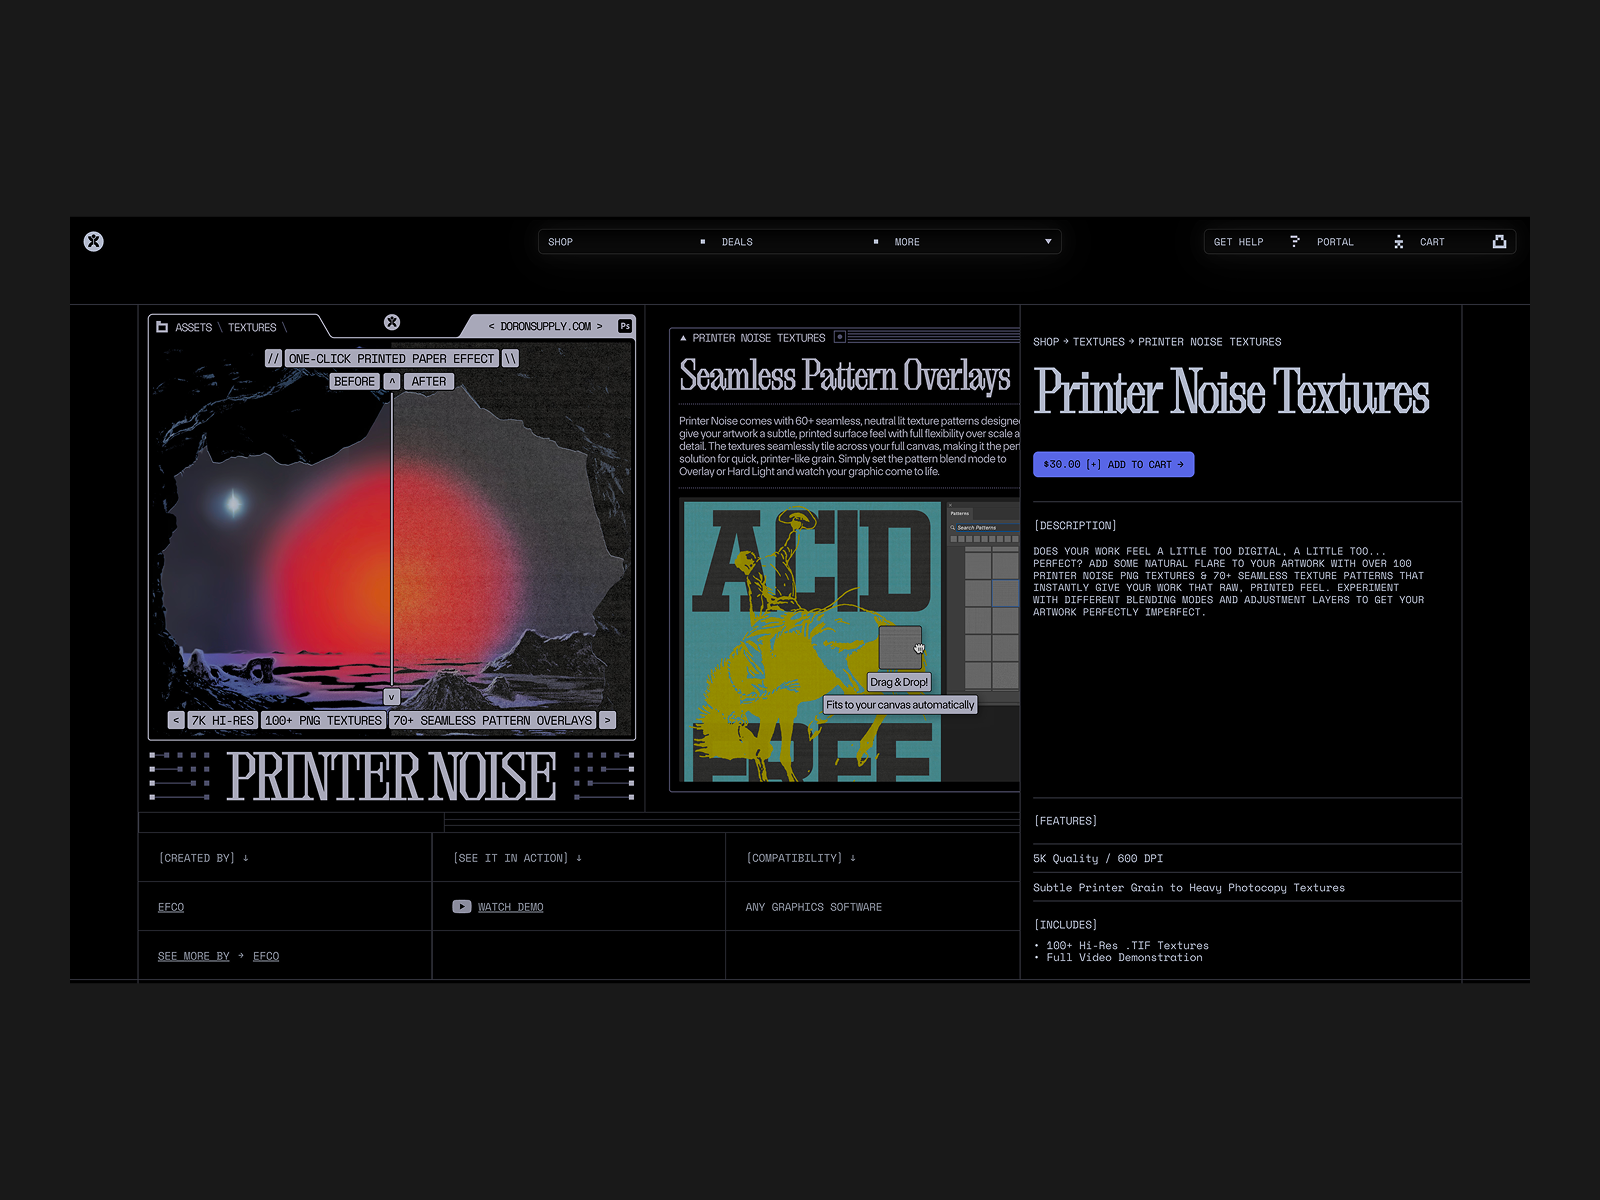Click the question mark help icon
The image size is (1600, 1200).
point(1295,241)
